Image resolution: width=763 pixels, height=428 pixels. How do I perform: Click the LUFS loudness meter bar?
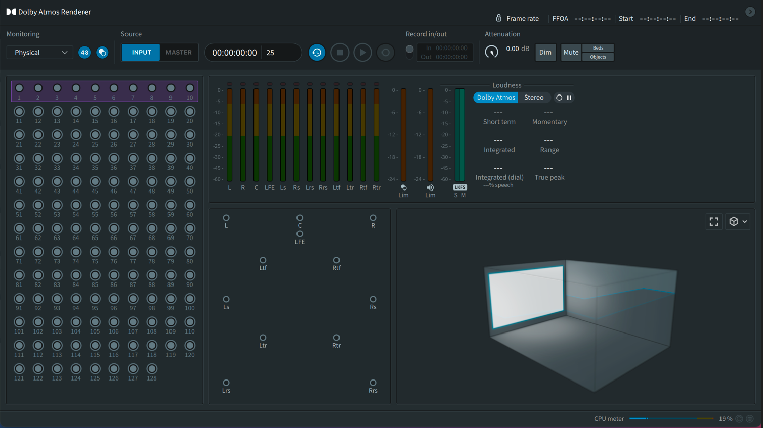459,135
